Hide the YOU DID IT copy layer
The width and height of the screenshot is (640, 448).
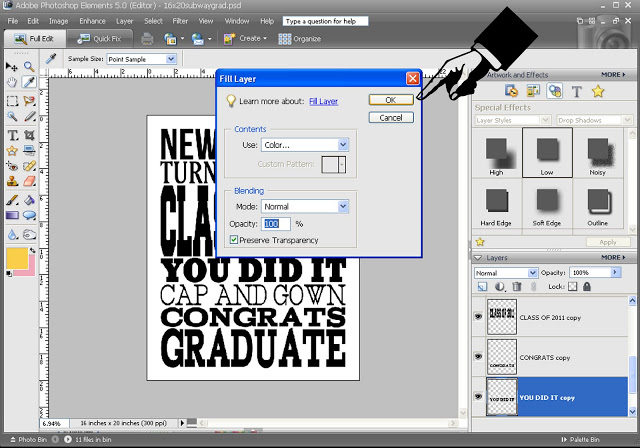[478, 397]
